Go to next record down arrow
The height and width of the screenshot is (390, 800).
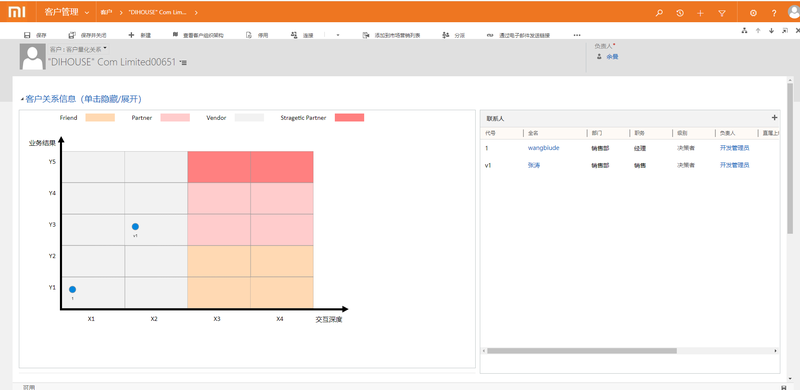[x=771, y=31]
